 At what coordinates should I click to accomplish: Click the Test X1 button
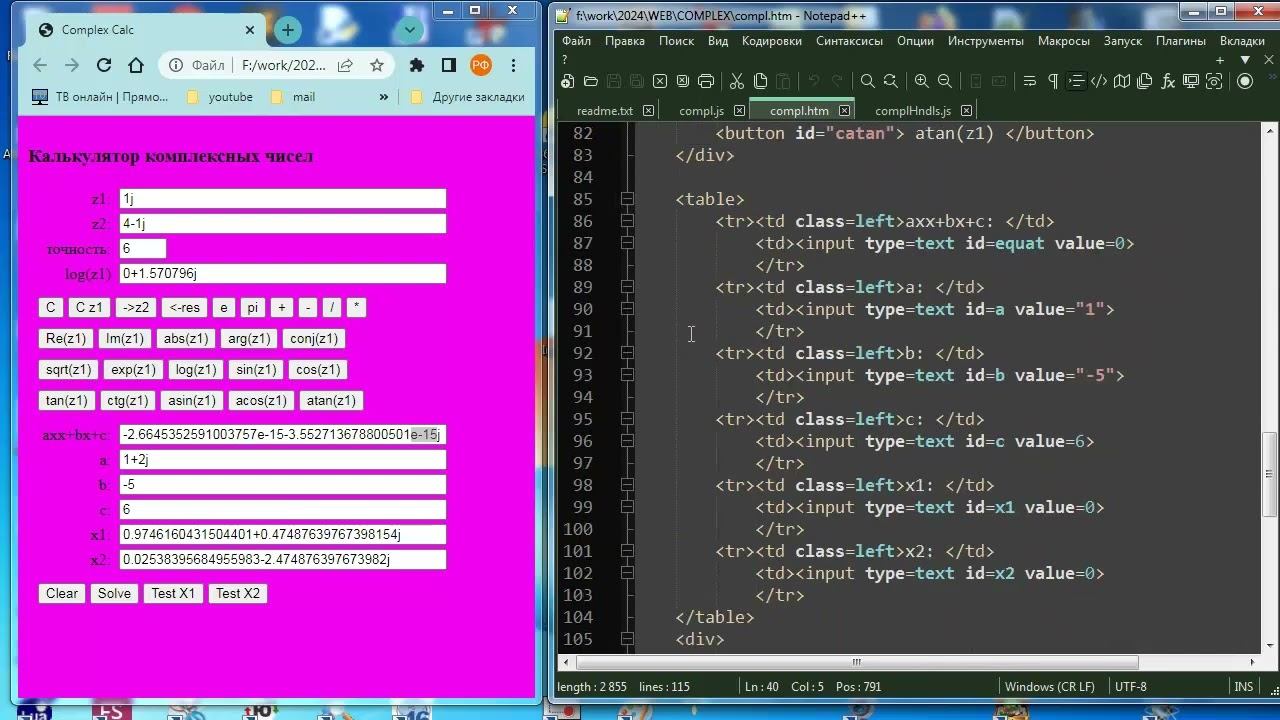[173, 593]
